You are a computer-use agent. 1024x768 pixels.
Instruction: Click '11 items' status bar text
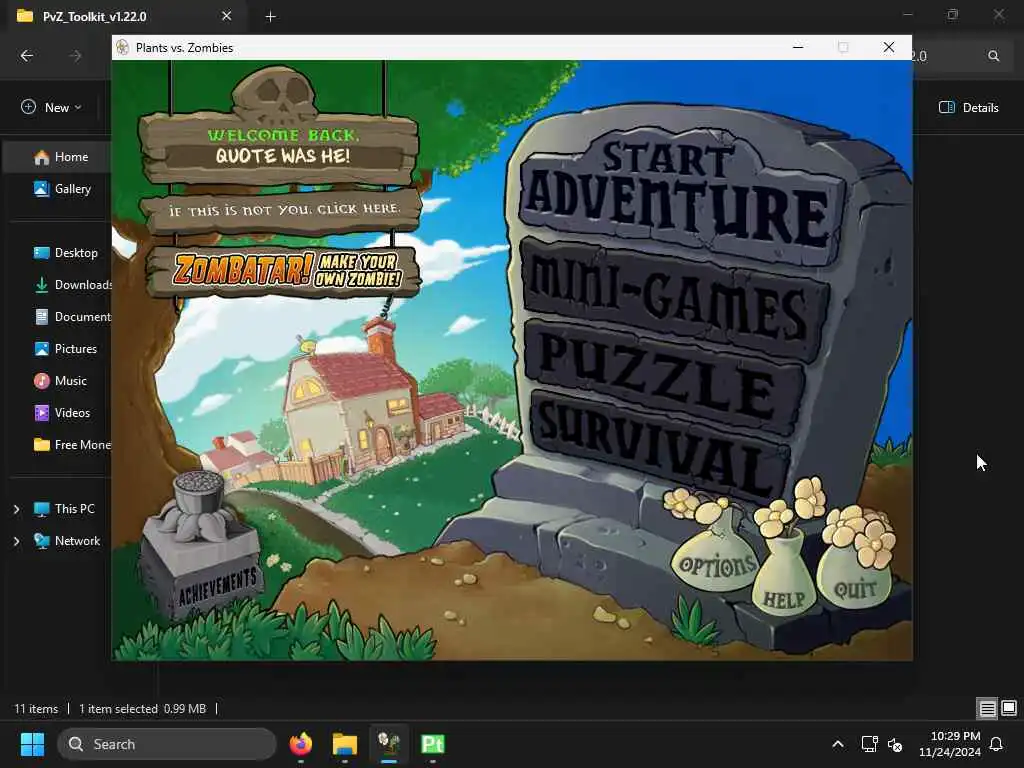36,709
